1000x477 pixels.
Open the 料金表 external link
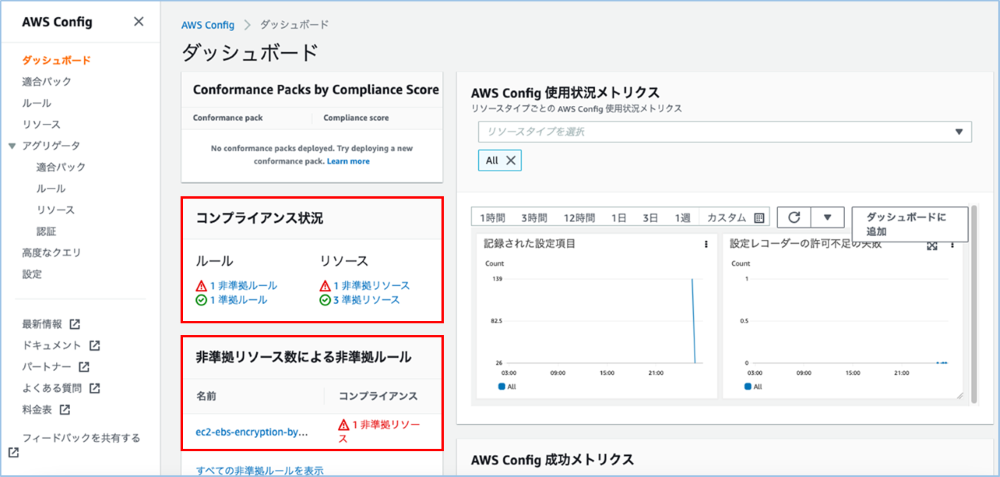(37, 409)
